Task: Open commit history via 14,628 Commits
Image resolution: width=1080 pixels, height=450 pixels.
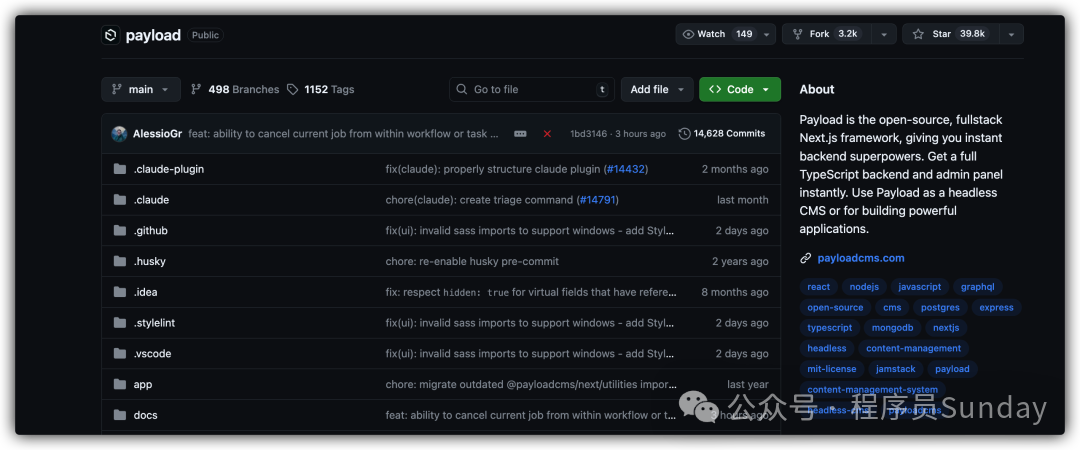Action: (x=721, y=134)
